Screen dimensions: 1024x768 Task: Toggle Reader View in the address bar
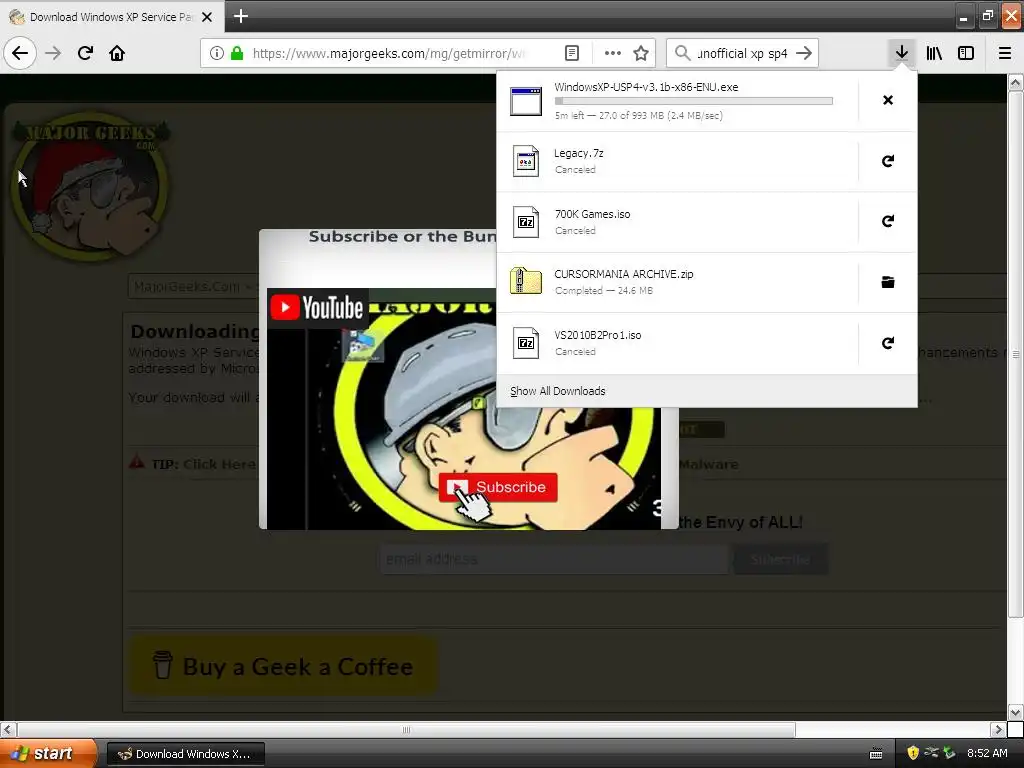coord(571,53)
